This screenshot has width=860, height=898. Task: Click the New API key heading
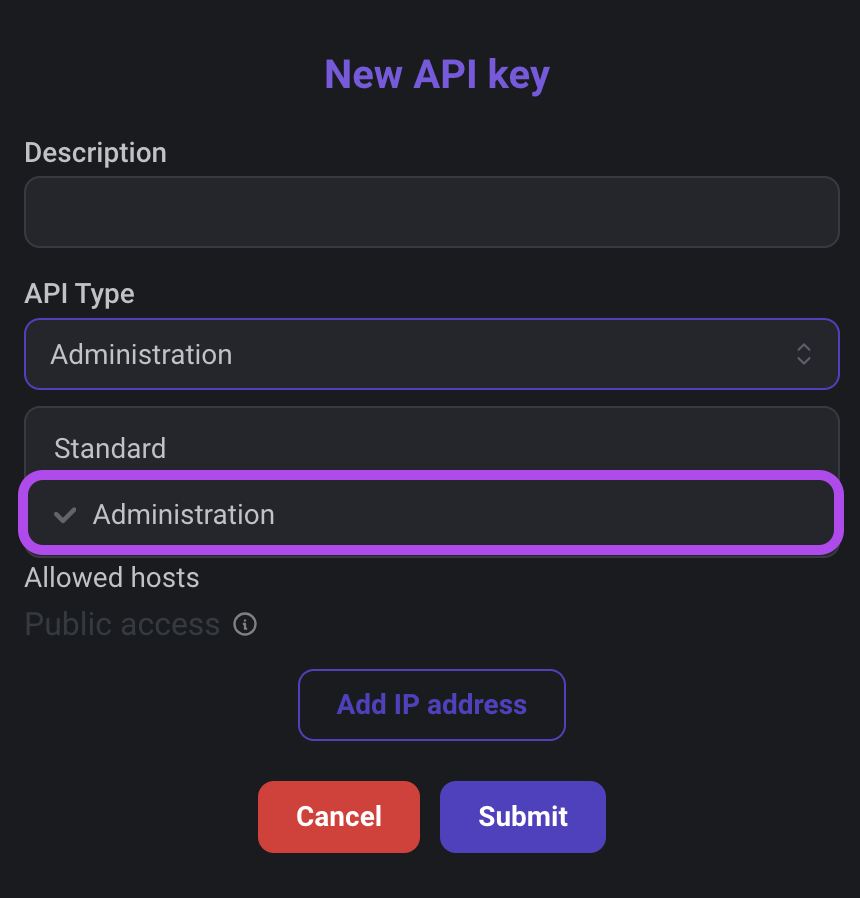(x=437, y=74)
